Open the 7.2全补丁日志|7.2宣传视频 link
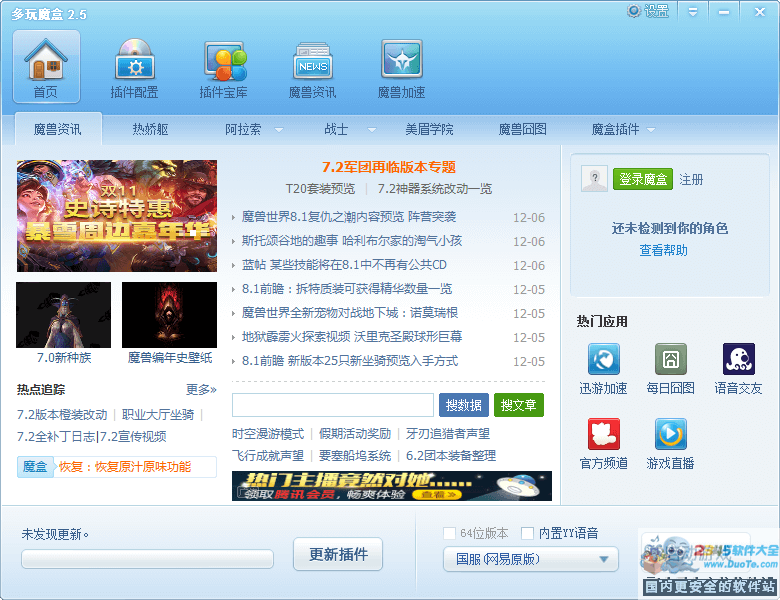The width and height of the screenshot is (780, 600). 92,437
